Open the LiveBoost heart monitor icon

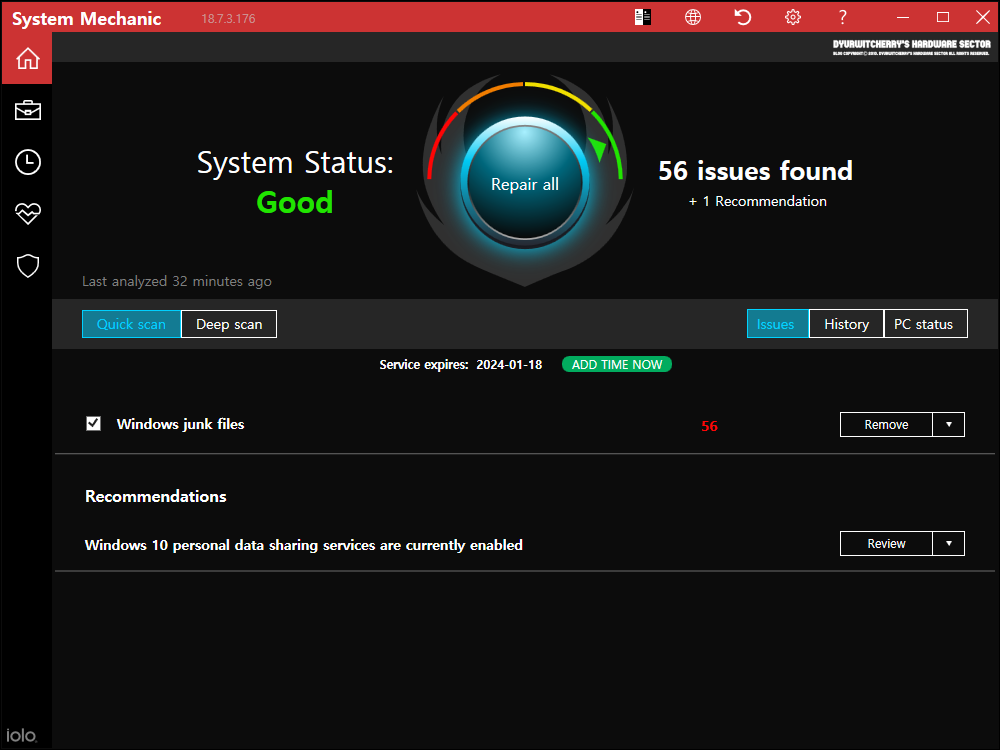pyautogui.click(x=27, y=214)
